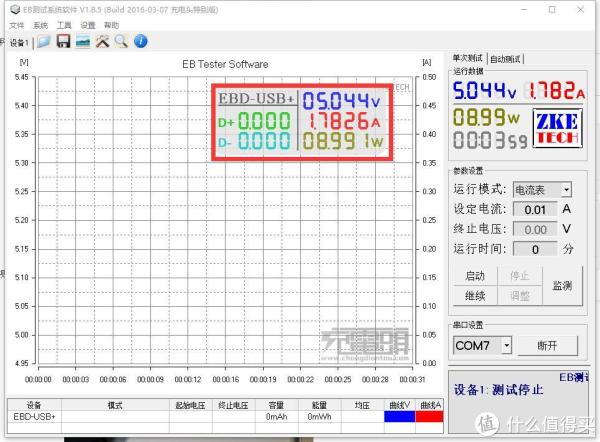Click the 设备 column header
Image resolution: width=600 pixels, height=442 pixels.
[34, 405]
